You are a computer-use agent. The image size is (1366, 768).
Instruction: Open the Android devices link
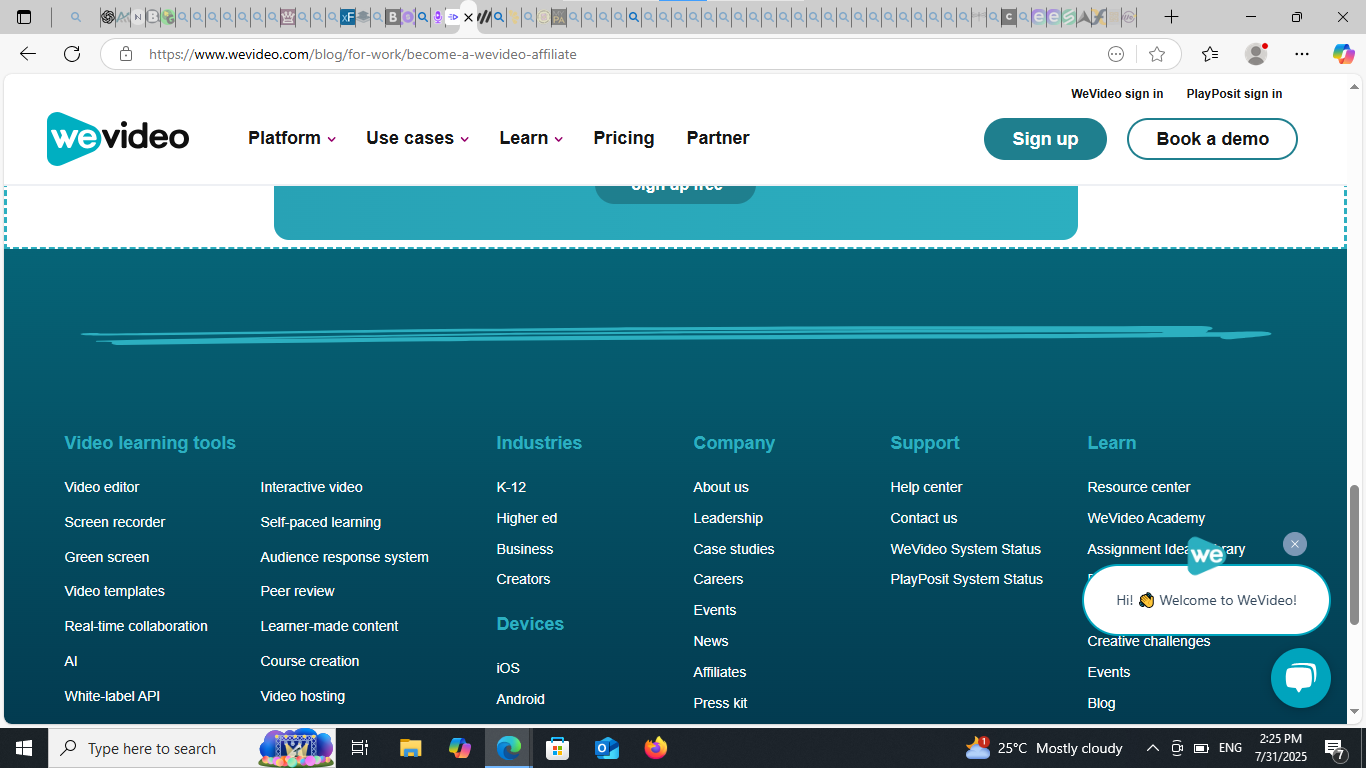(x=520, y=699)
